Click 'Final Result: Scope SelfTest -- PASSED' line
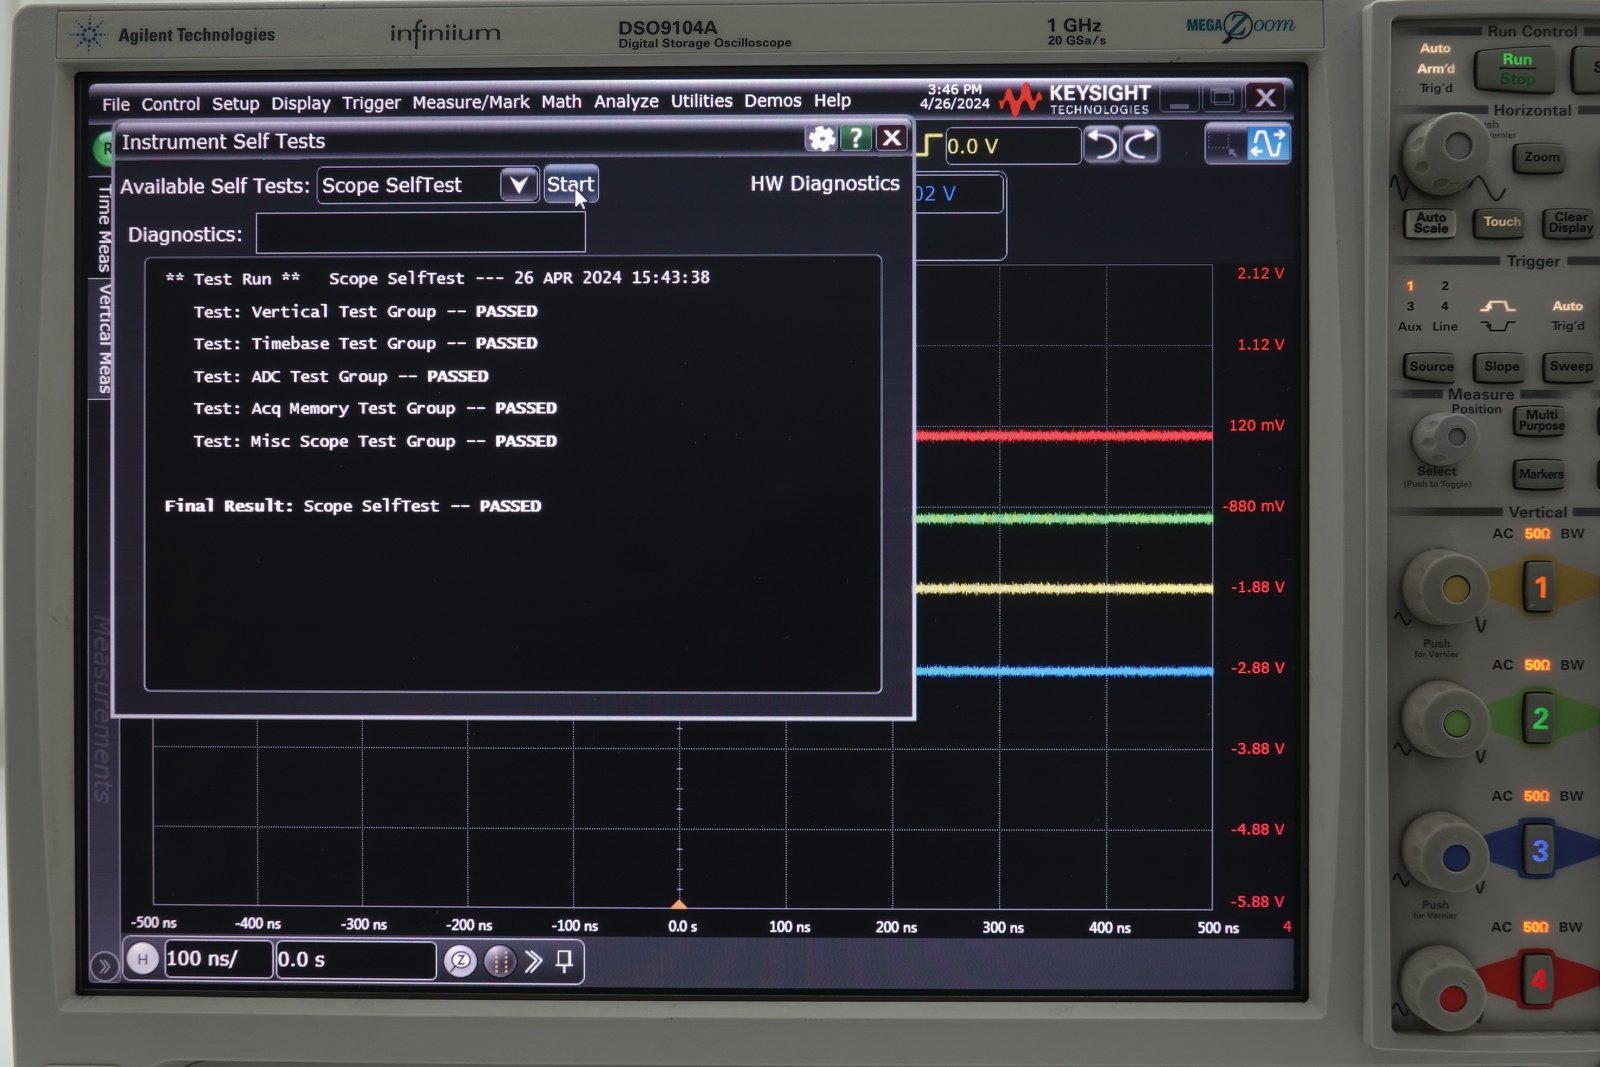The height and width of the screenshot is (1067, 1600). coord(353,506)
